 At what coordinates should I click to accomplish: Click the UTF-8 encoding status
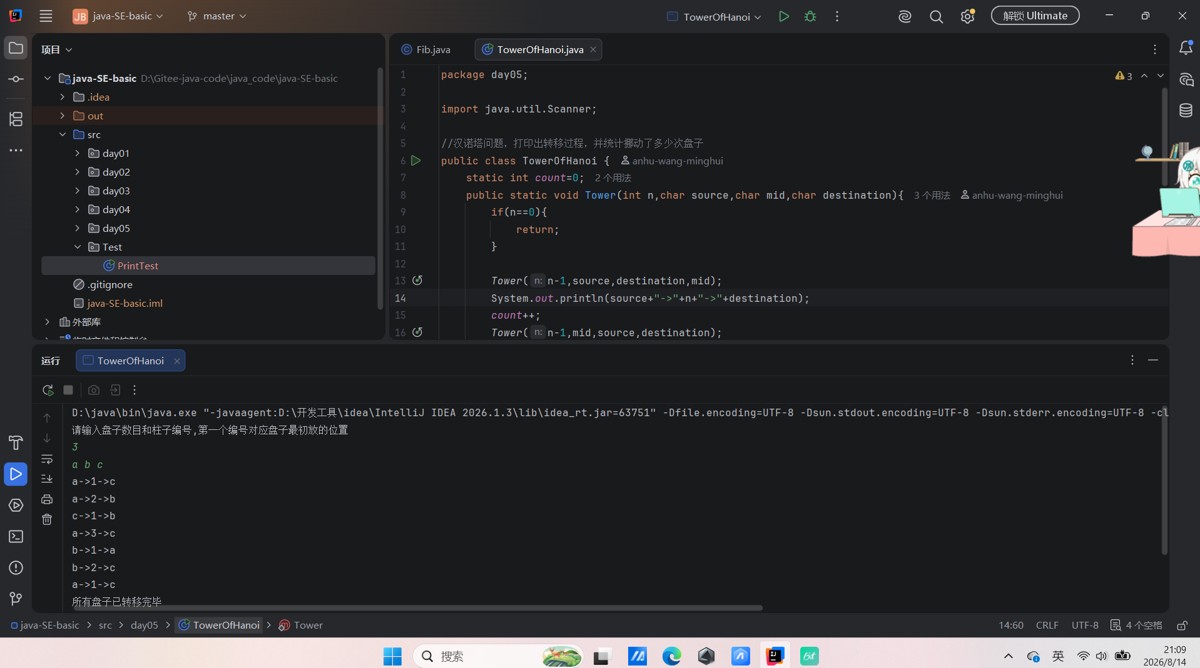click(1085, 625)
